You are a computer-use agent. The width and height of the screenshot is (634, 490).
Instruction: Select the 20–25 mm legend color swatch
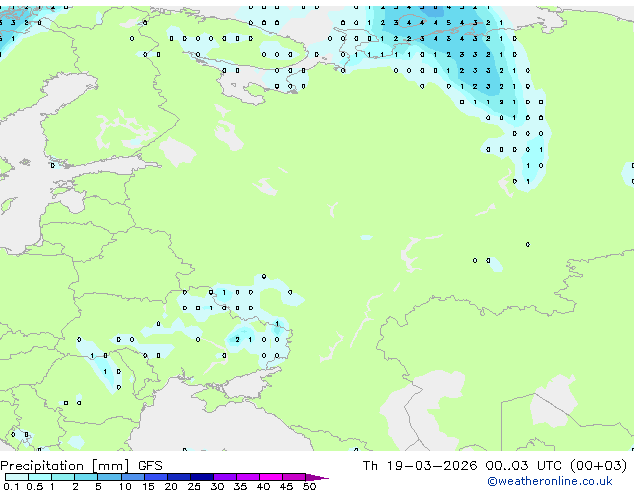179,477
